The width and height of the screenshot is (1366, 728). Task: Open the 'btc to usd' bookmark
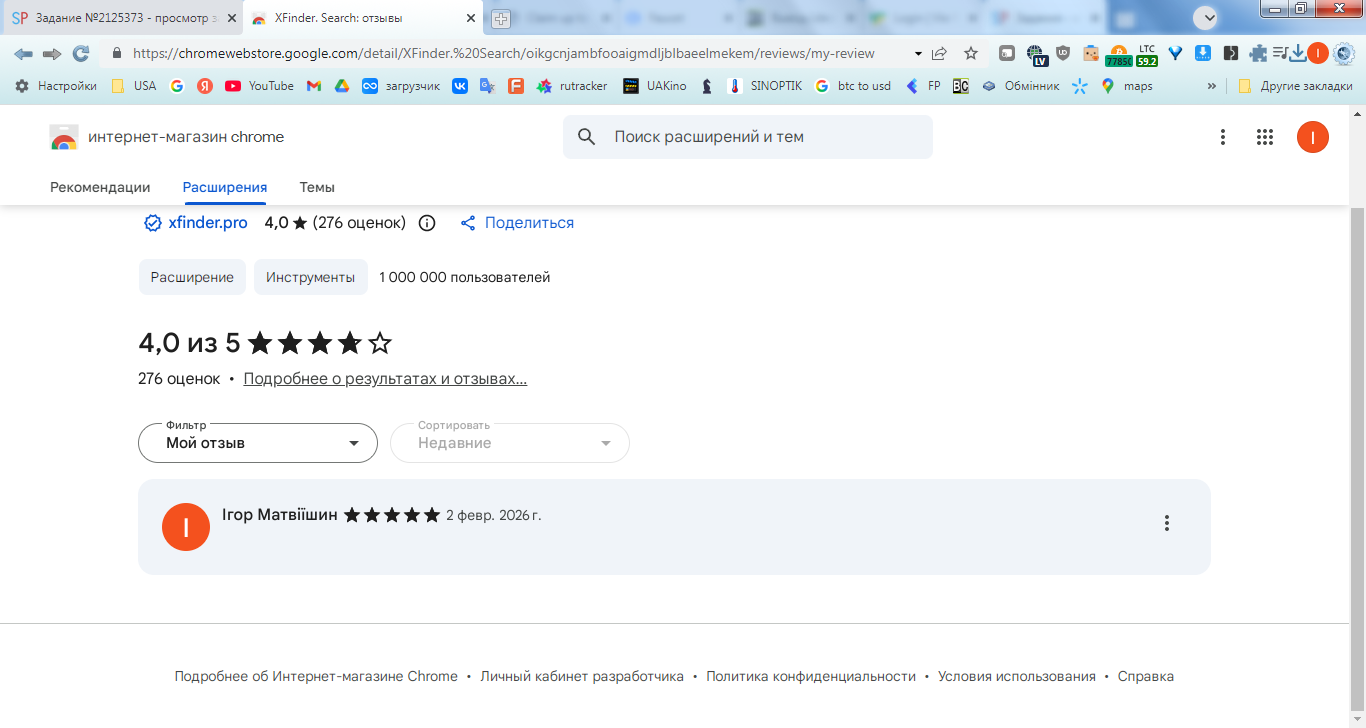[853, 86]
